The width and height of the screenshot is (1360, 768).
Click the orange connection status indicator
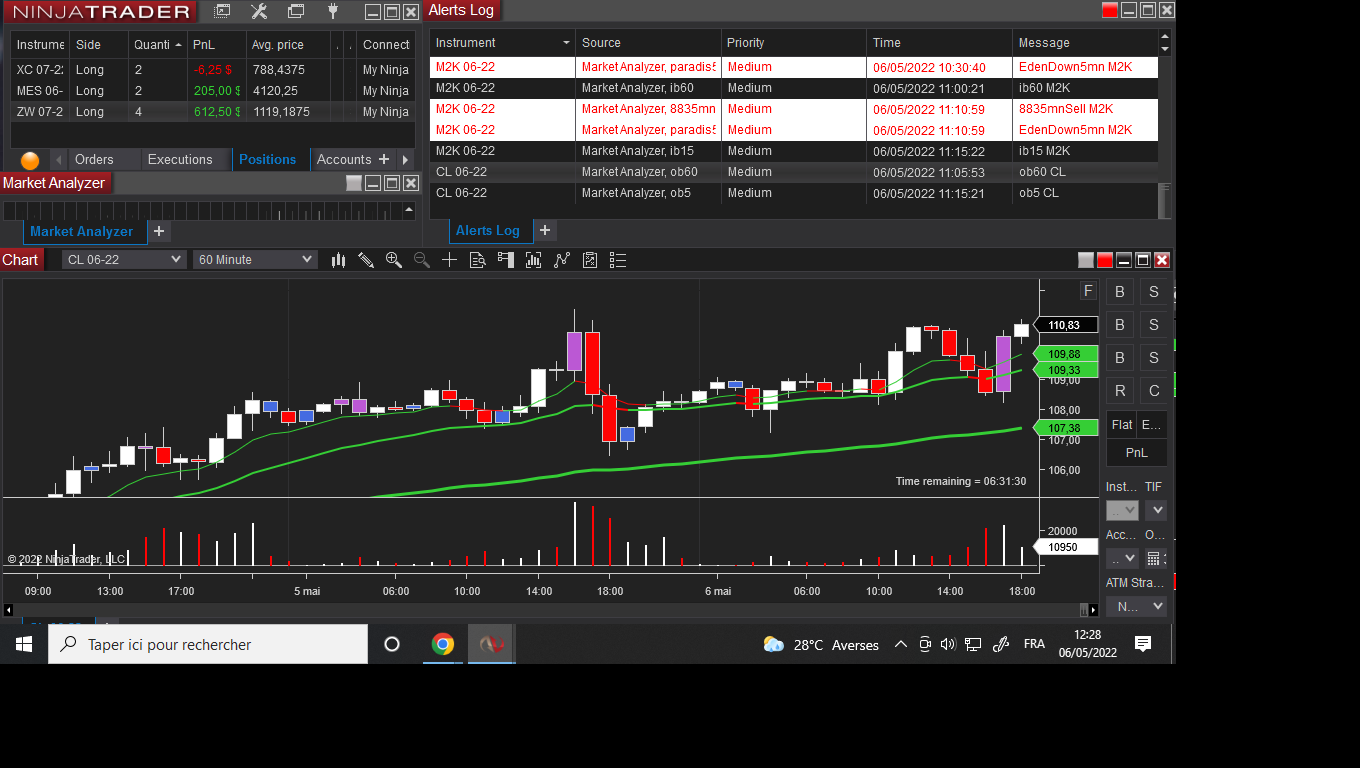30,160
